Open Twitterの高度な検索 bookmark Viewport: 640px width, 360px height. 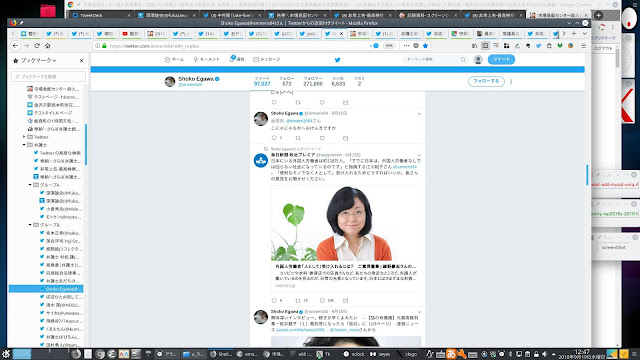57,153
